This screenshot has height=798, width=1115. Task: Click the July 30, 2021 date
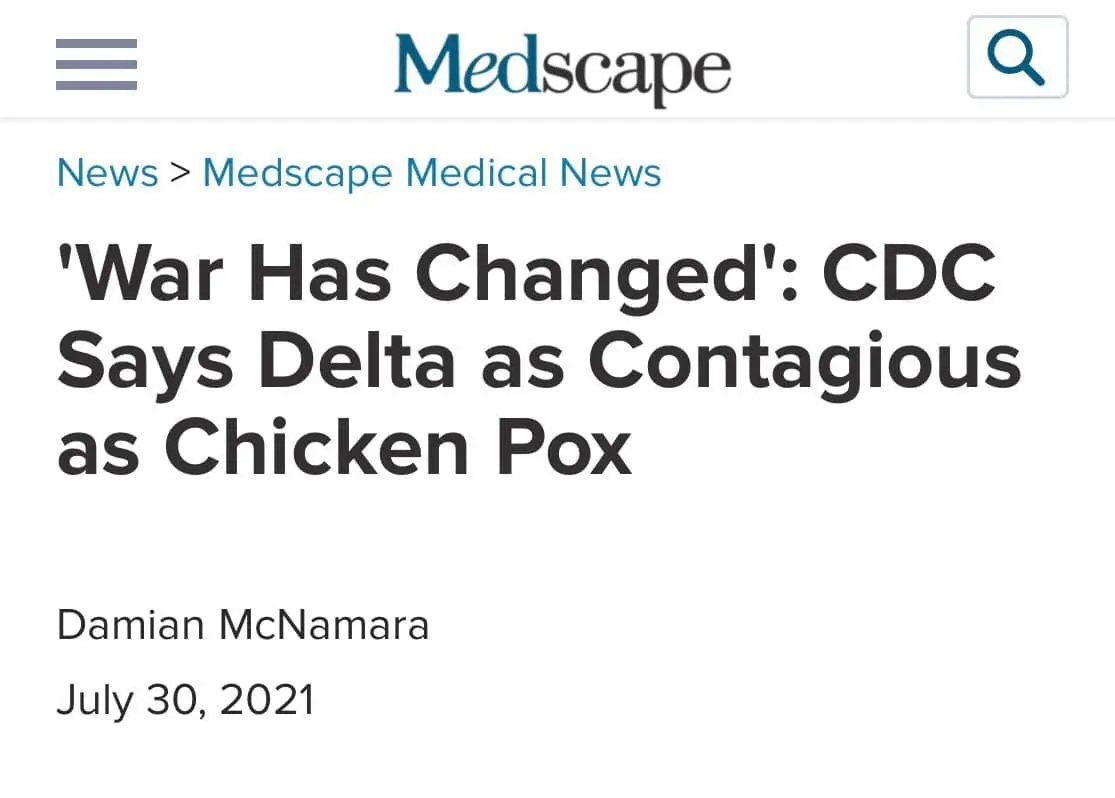[186, 700]
